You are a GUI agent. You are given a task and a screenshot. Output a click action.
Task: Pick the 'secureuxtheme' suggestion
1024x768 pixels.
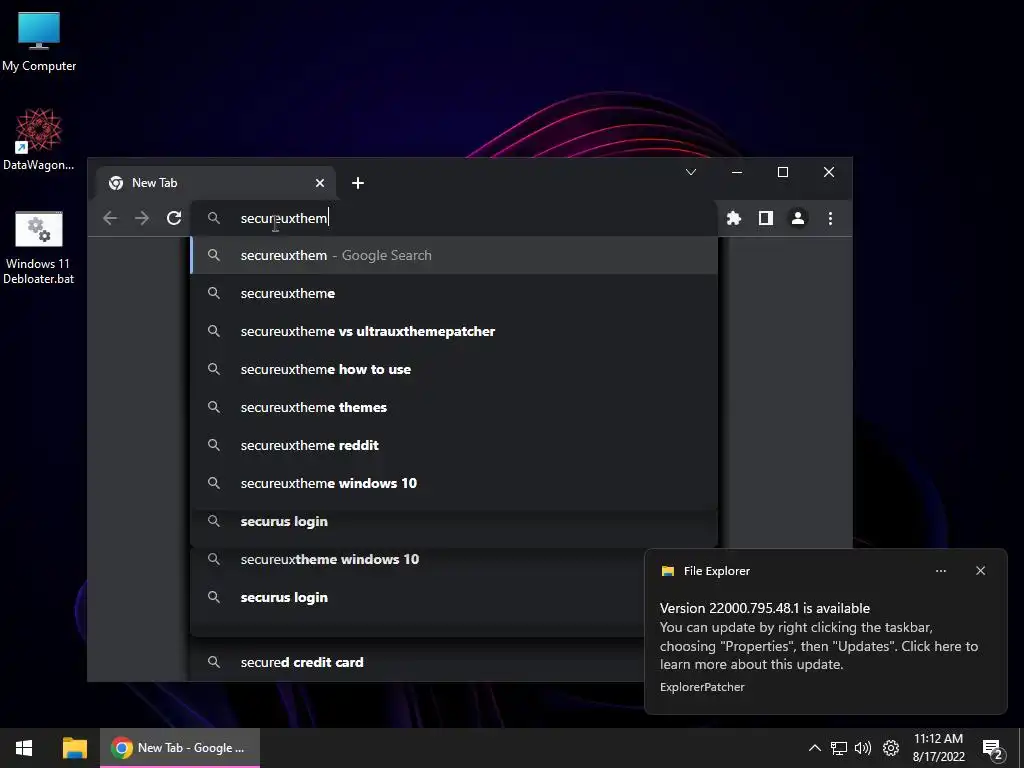455,293
